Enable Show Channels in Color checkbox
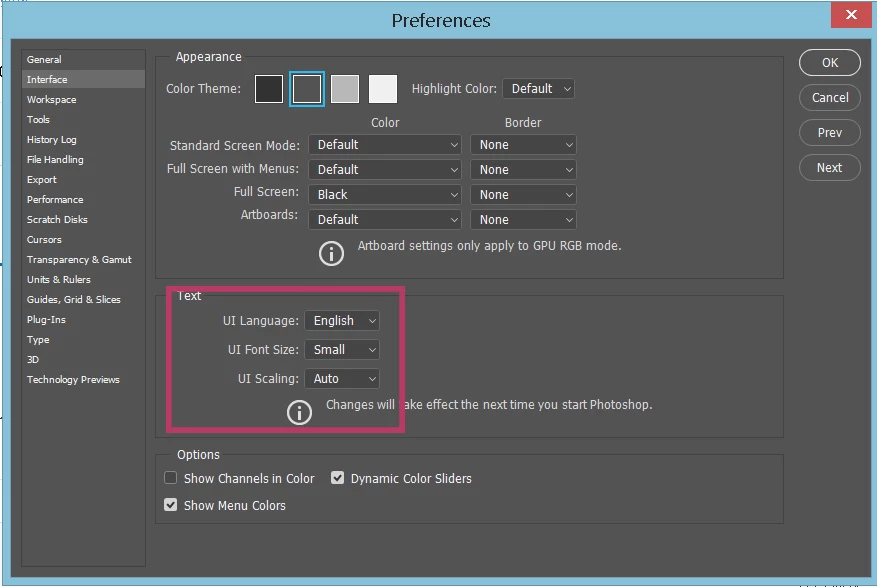 click(171, 478)
